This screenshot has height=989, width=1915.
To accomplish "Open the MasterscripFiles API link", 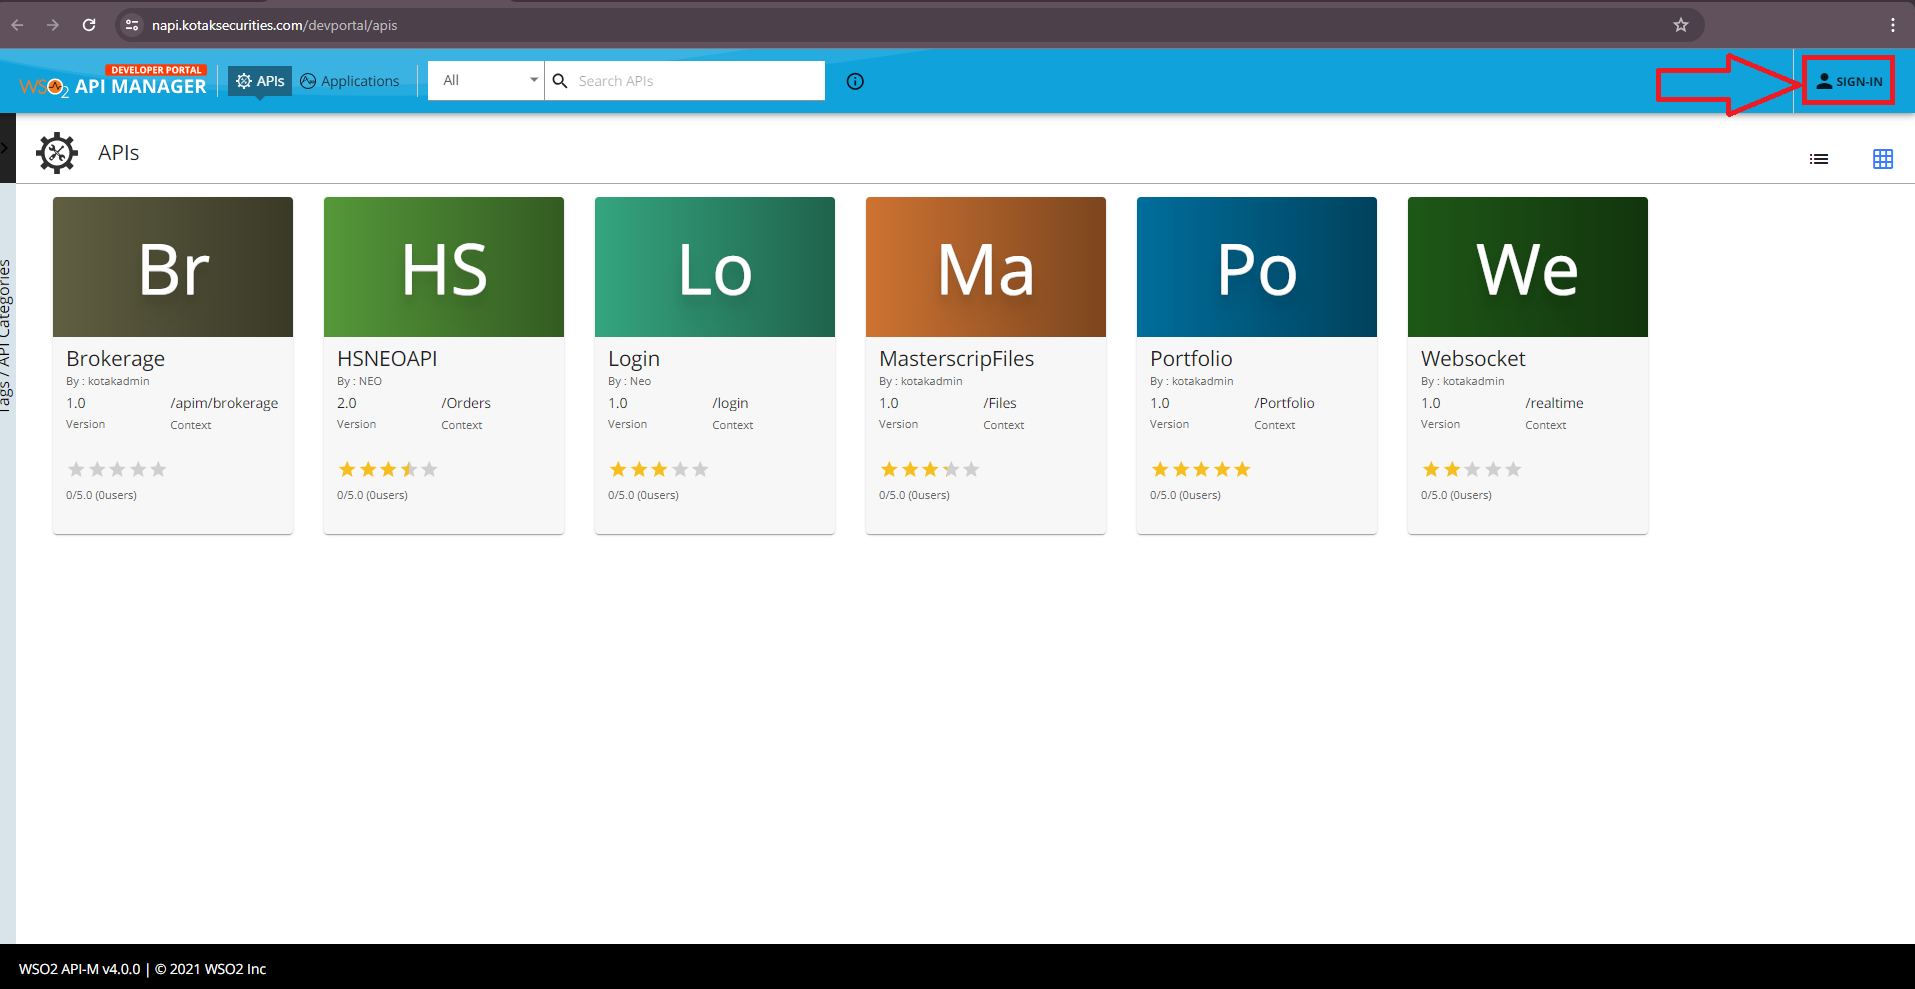I will 956,359.
